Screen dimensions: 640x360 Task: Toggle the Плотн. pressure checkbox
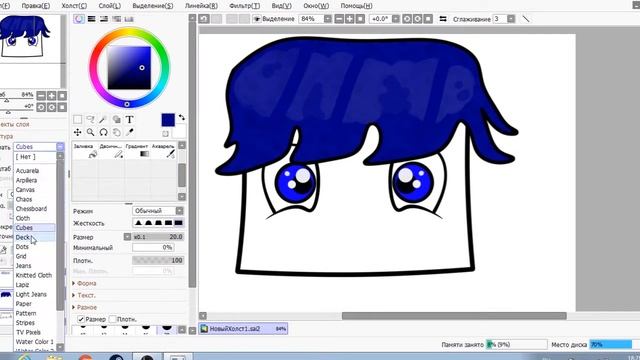pyautogui.click(x=113, y=319)
